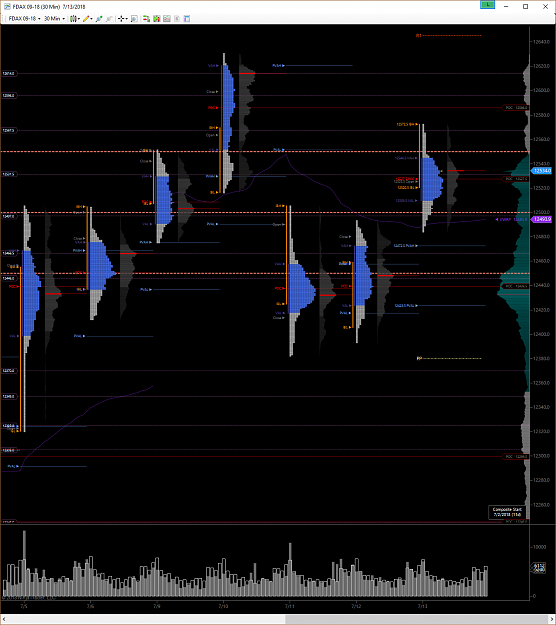Screen dimensions: 556x625
Task: Click the 7/11 date label on time axis
Action: [290, 606]
